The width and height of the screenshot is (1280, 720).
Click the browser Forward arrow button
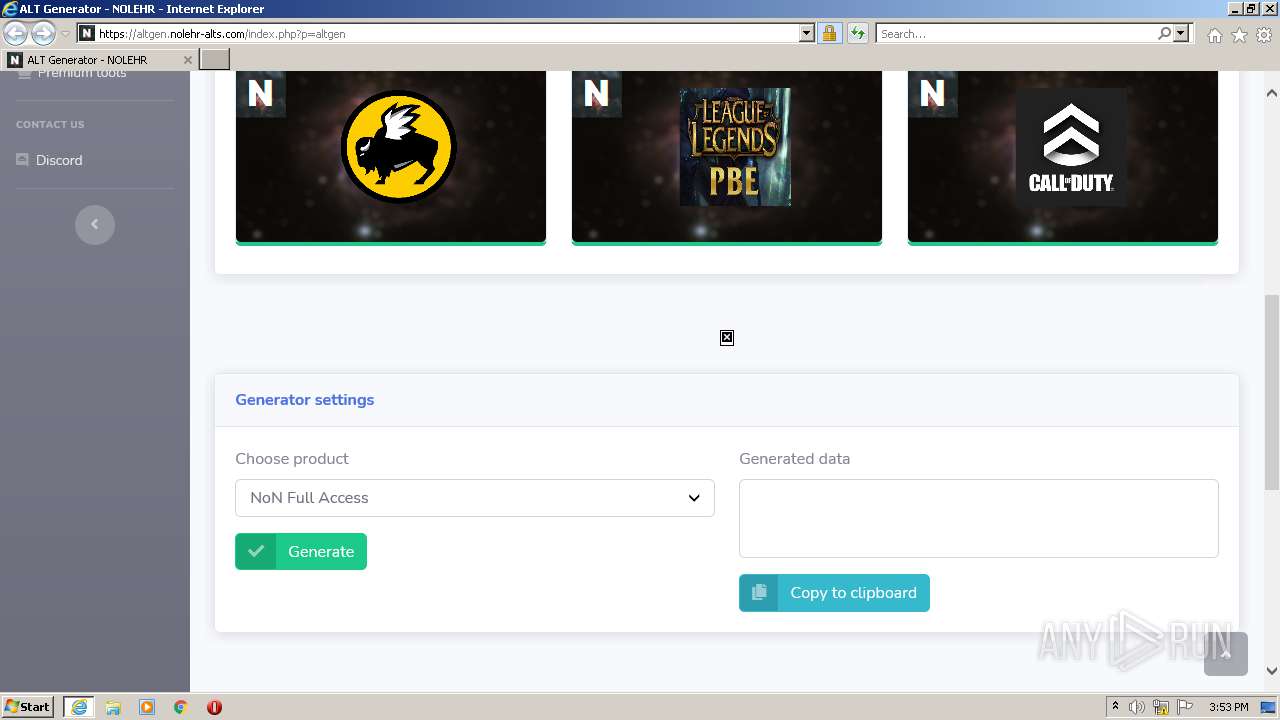tap(43, 33)
